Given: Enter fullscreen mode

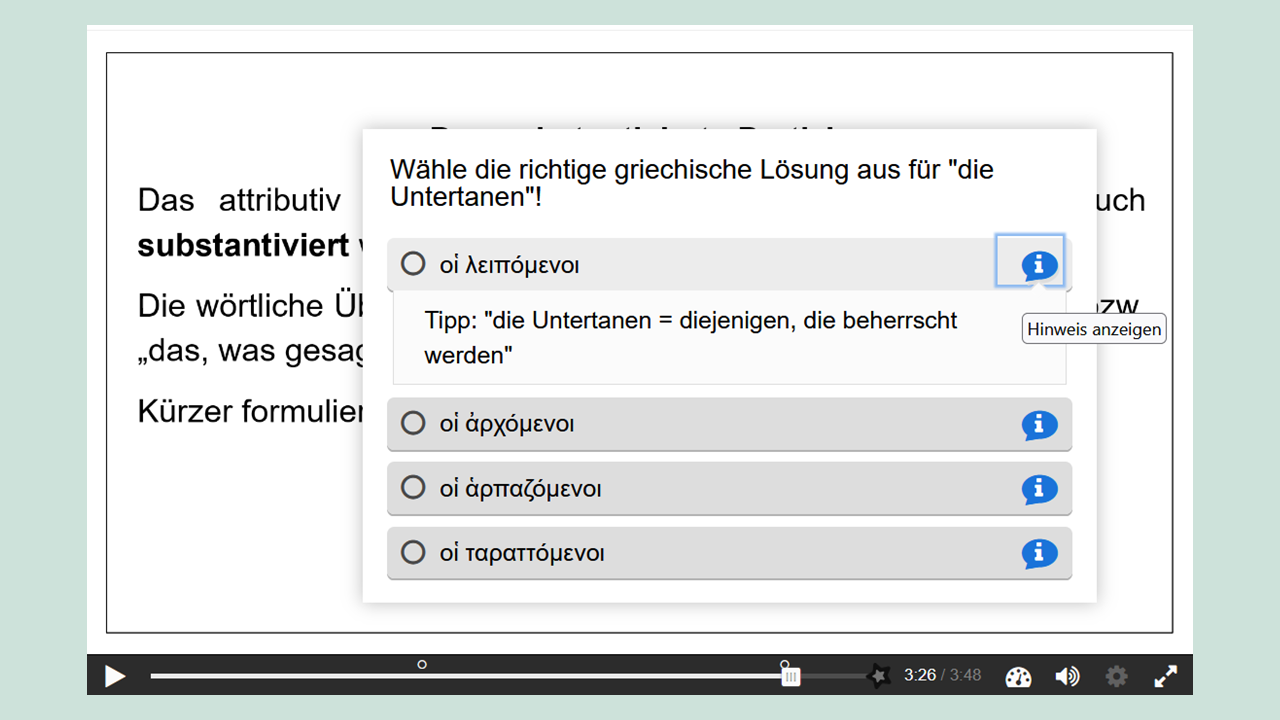Looking at the screenshot, I should (1165, 677).
